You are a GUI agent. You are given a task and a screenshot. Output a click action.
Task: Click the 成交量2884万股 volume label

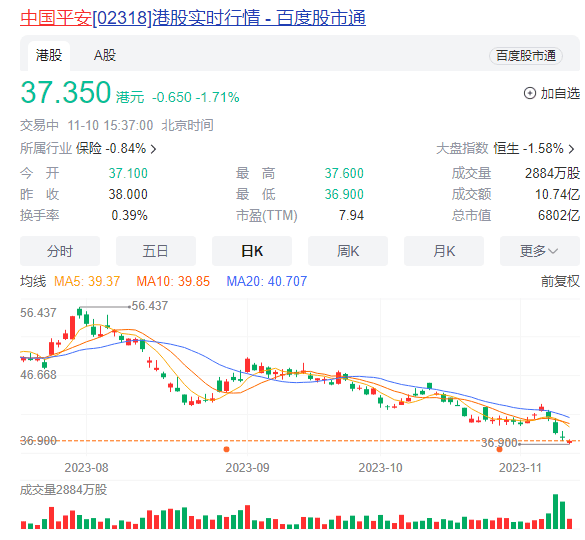[63, 490]
